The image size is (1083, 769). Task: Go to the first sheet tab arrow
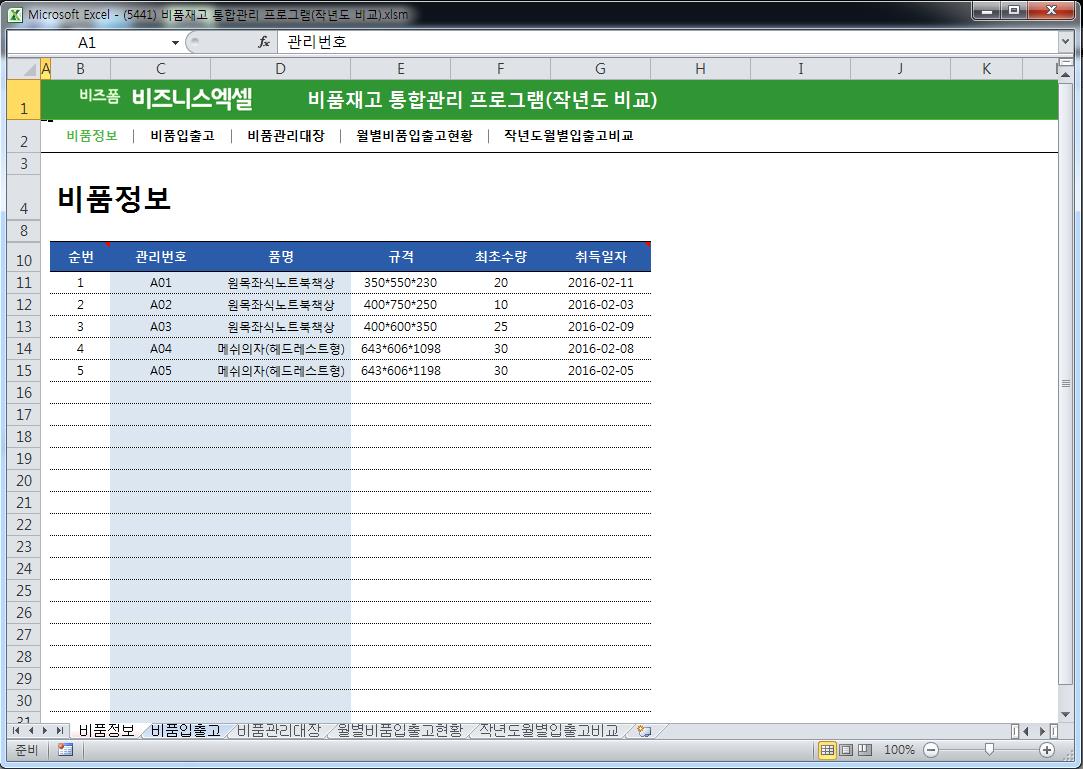[16, 731]
